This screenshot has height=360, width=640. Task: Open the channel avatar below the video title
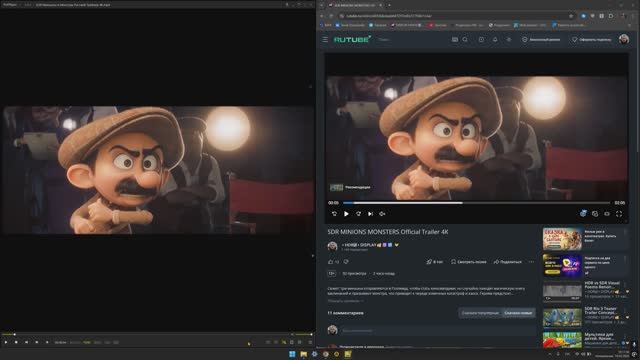[332, 246]
